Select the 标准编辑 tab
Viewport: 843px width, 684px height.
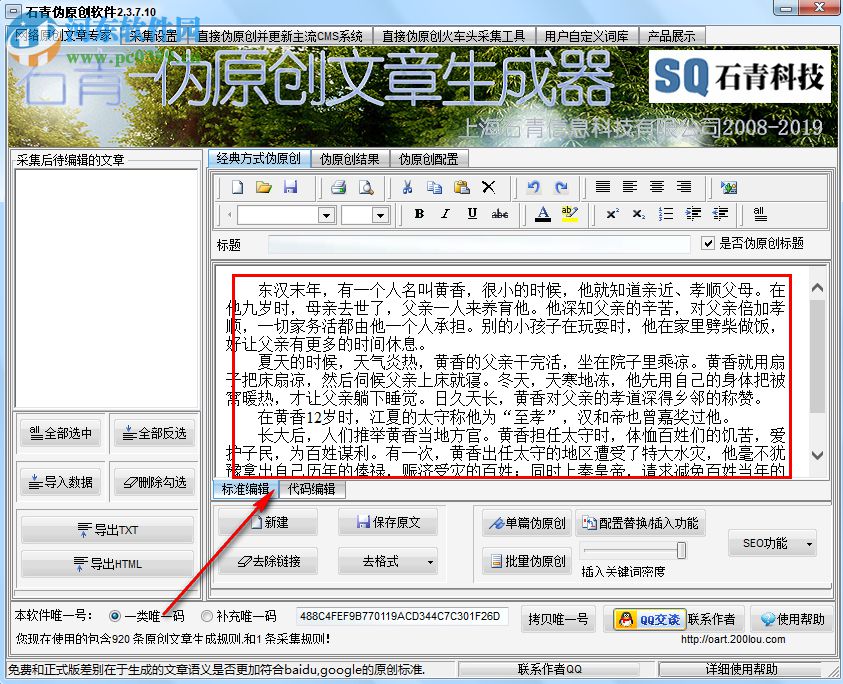point(245,489)
